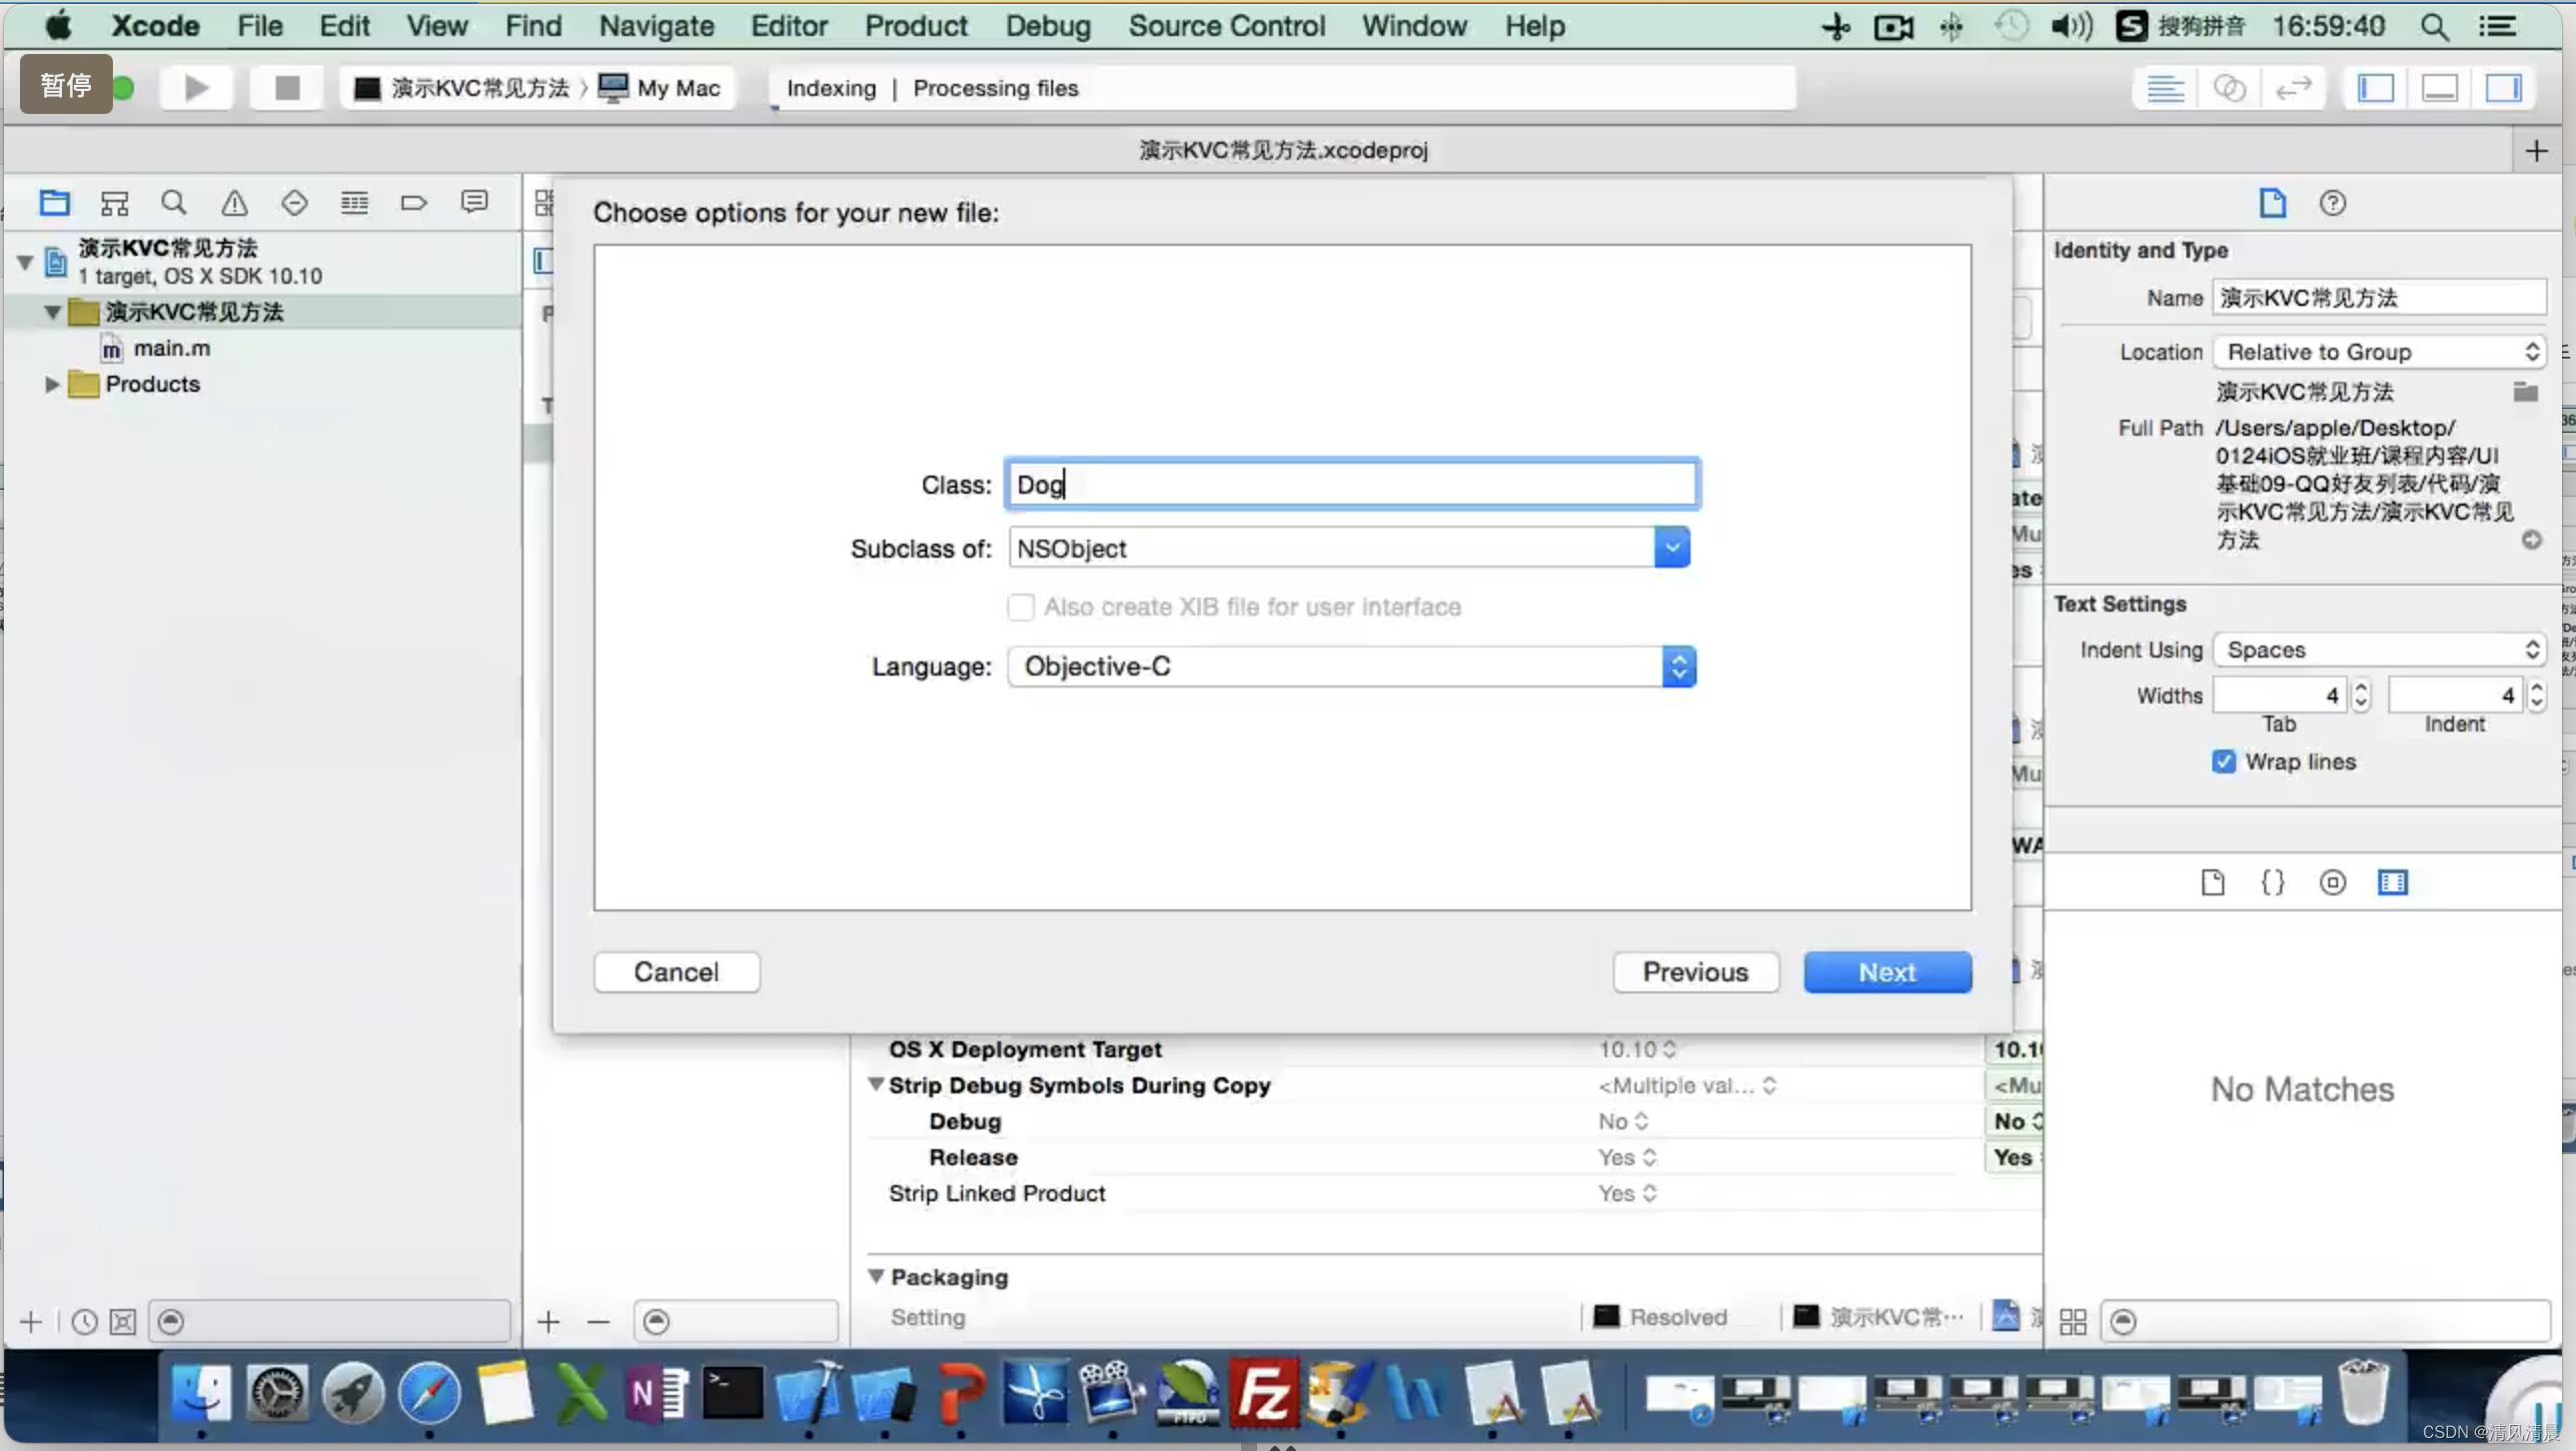Click the search navigator icon

click(x=174, y=200)
